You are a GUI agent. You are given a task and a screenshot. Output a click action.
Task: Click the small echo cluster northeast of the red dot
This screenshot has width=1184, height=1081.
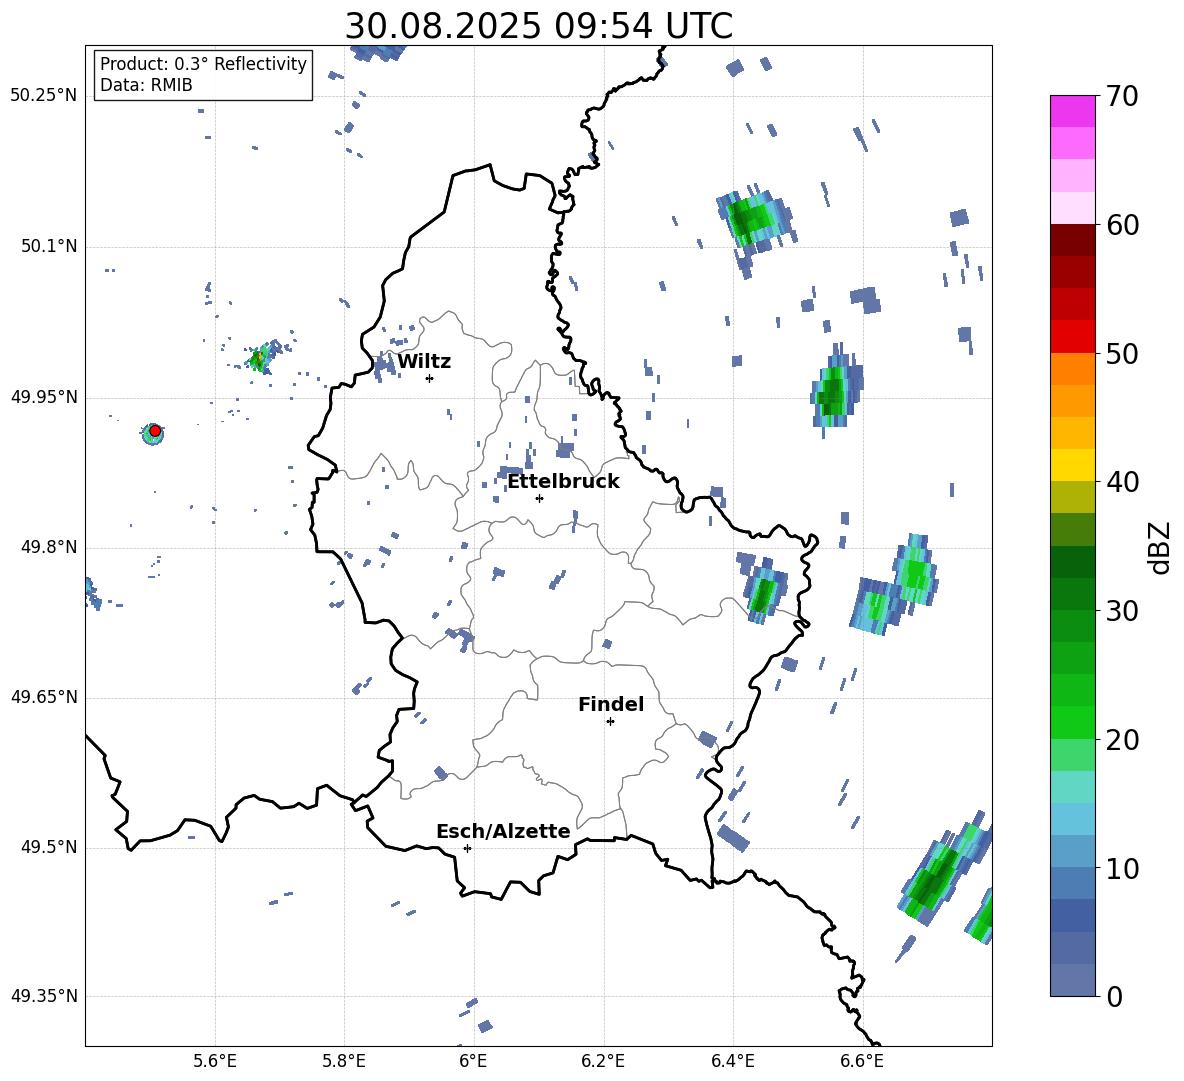click(x=261, y=356)
